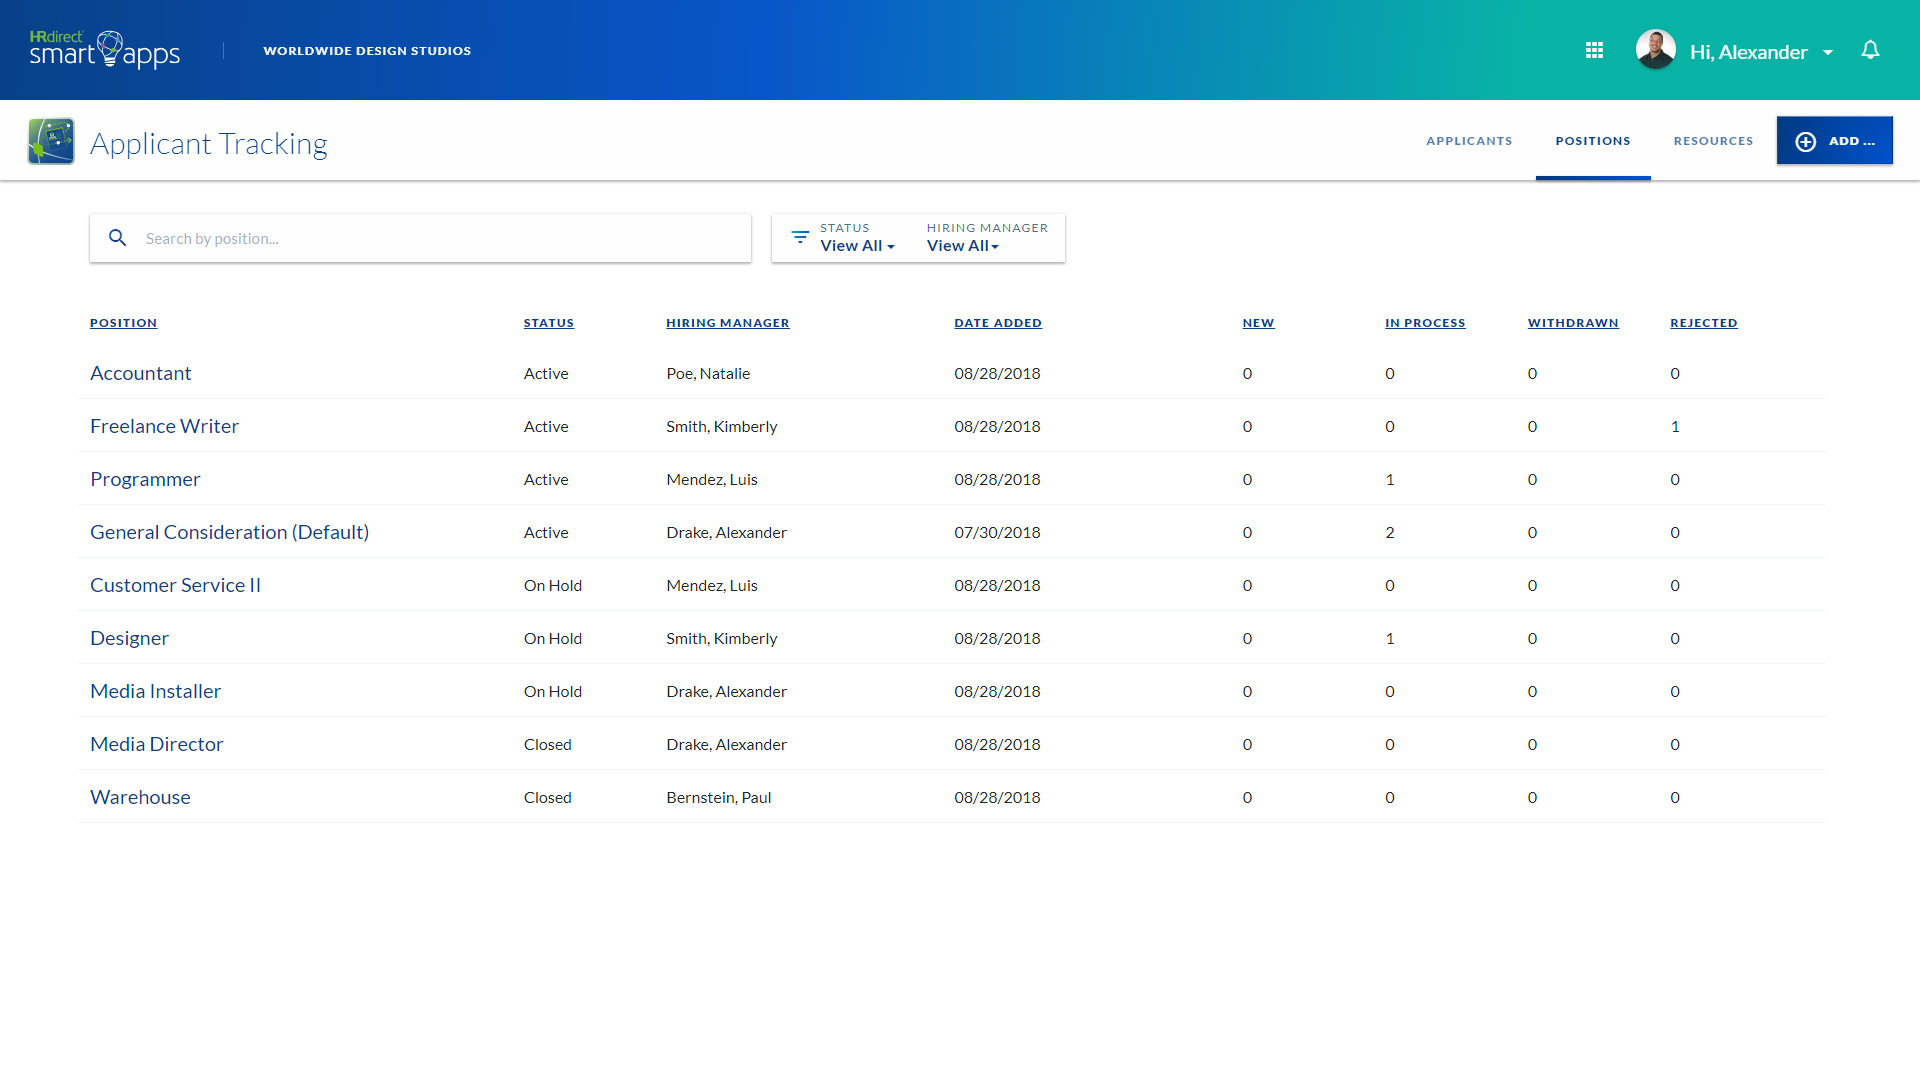Click the Applicant Tracking title

208,143
